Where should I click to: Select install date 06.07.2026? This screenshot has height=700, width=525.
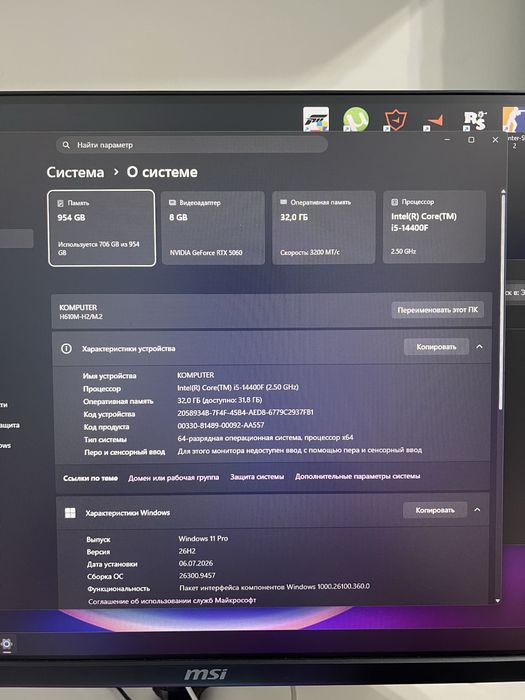tap(196, 563)
